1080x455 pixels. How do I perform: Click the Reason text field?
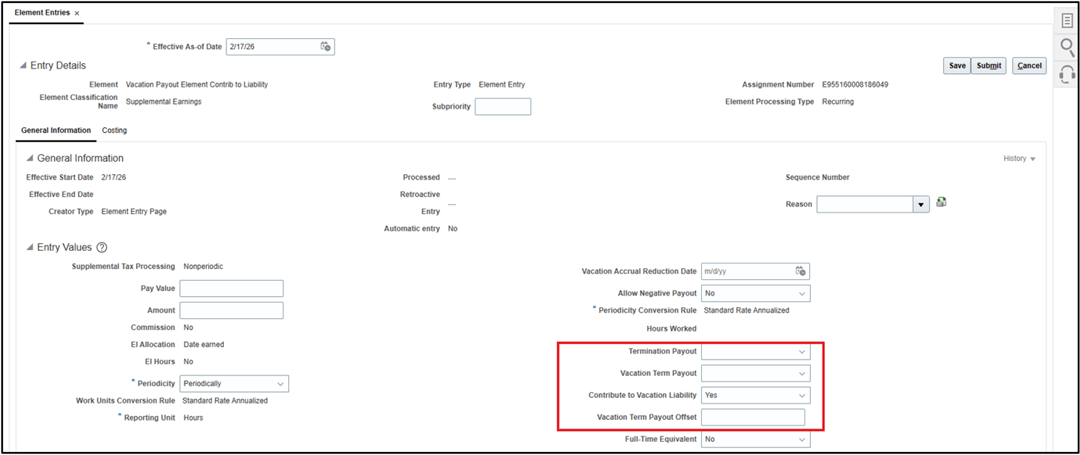pyautogui.click(x=865, y=204)
